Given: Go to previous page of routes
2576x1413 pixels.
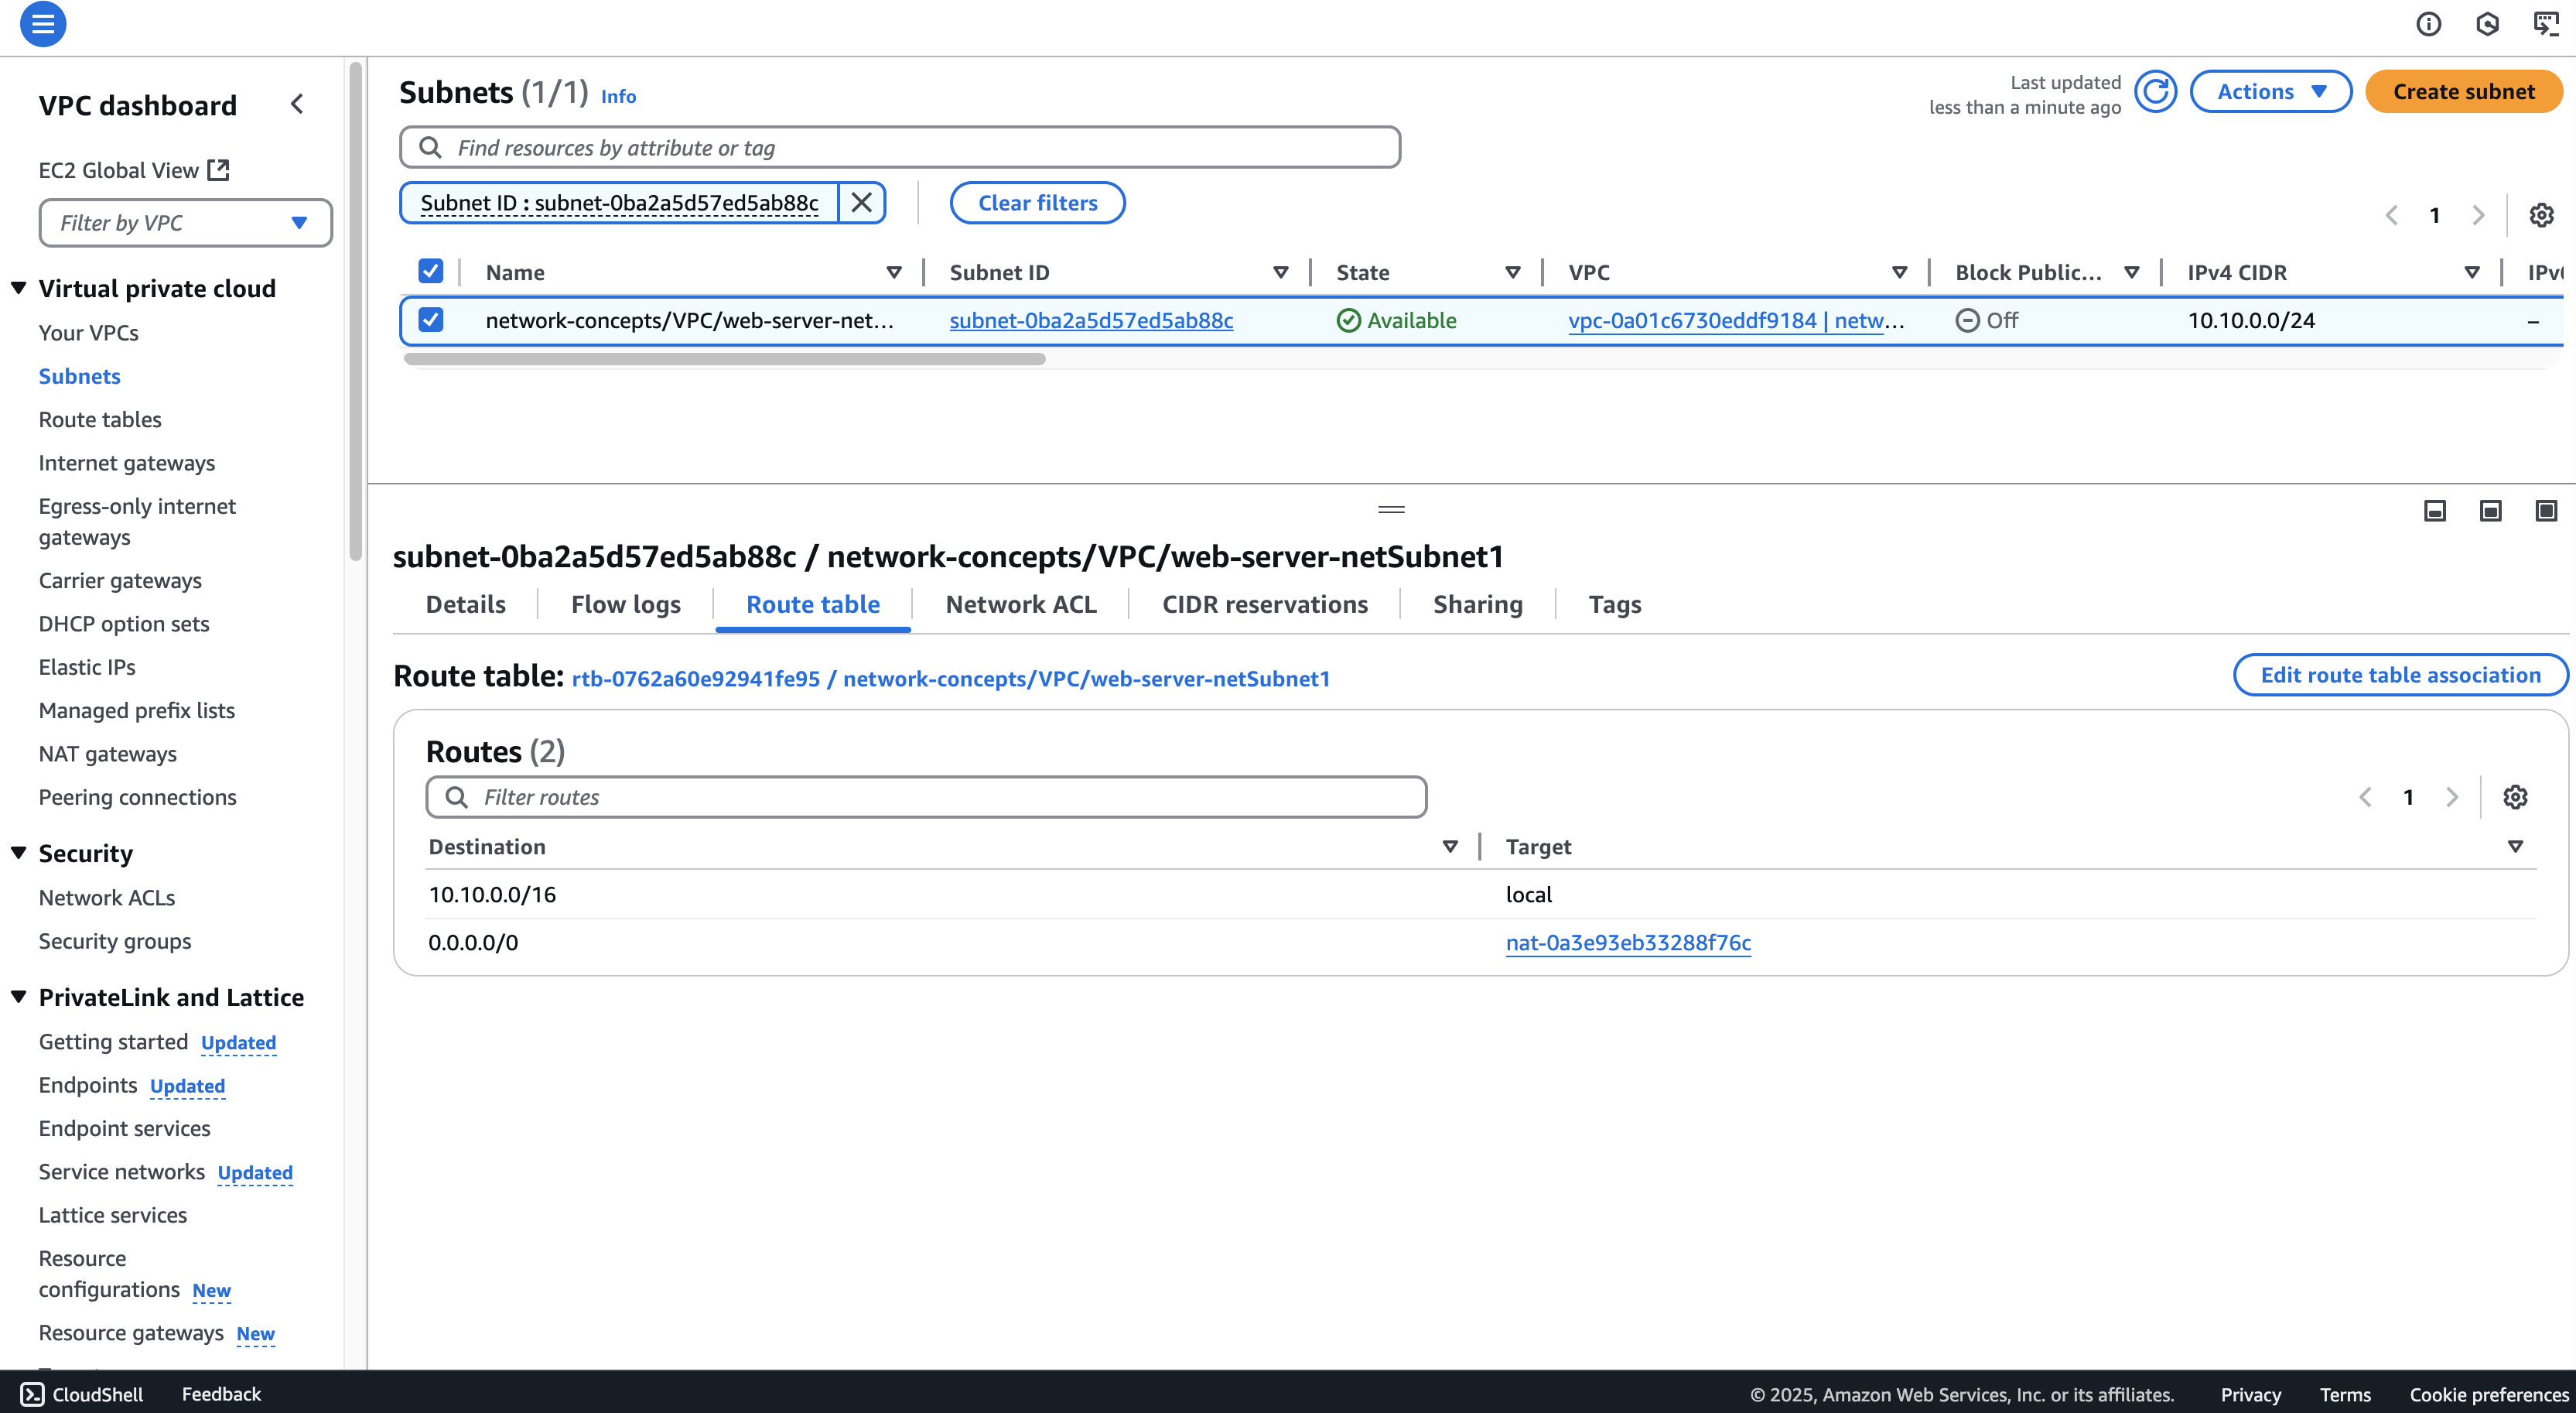Looking at the screenshot, I should 2365,797.
